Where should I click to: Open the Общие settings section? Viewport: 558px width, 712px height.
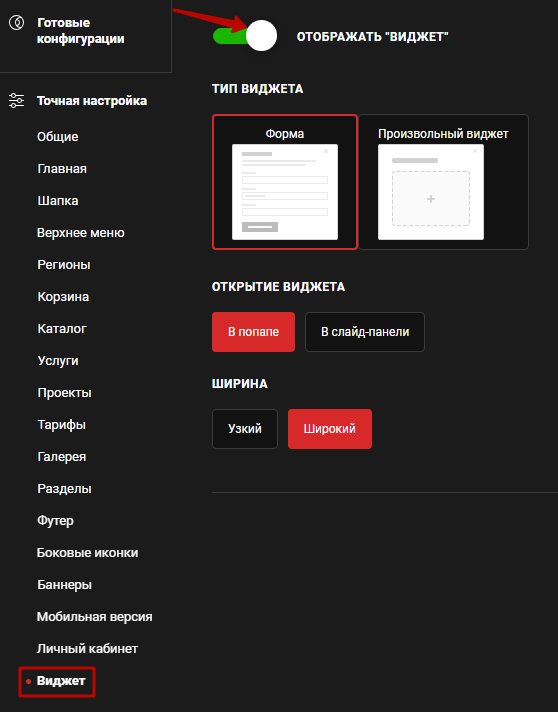click(58, 137)
